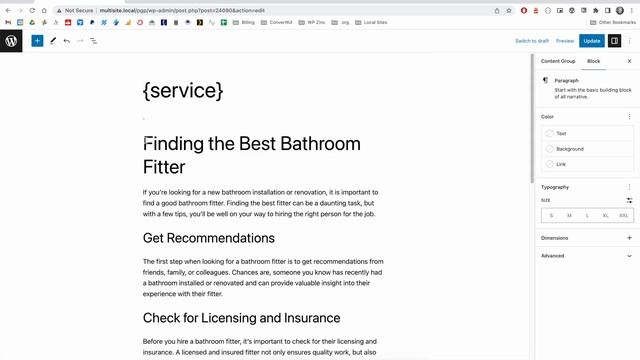Click paragraph starting 'Before you hire'
Image resolution: width=640 pixels, height=360 pixels.
point(260,347)
